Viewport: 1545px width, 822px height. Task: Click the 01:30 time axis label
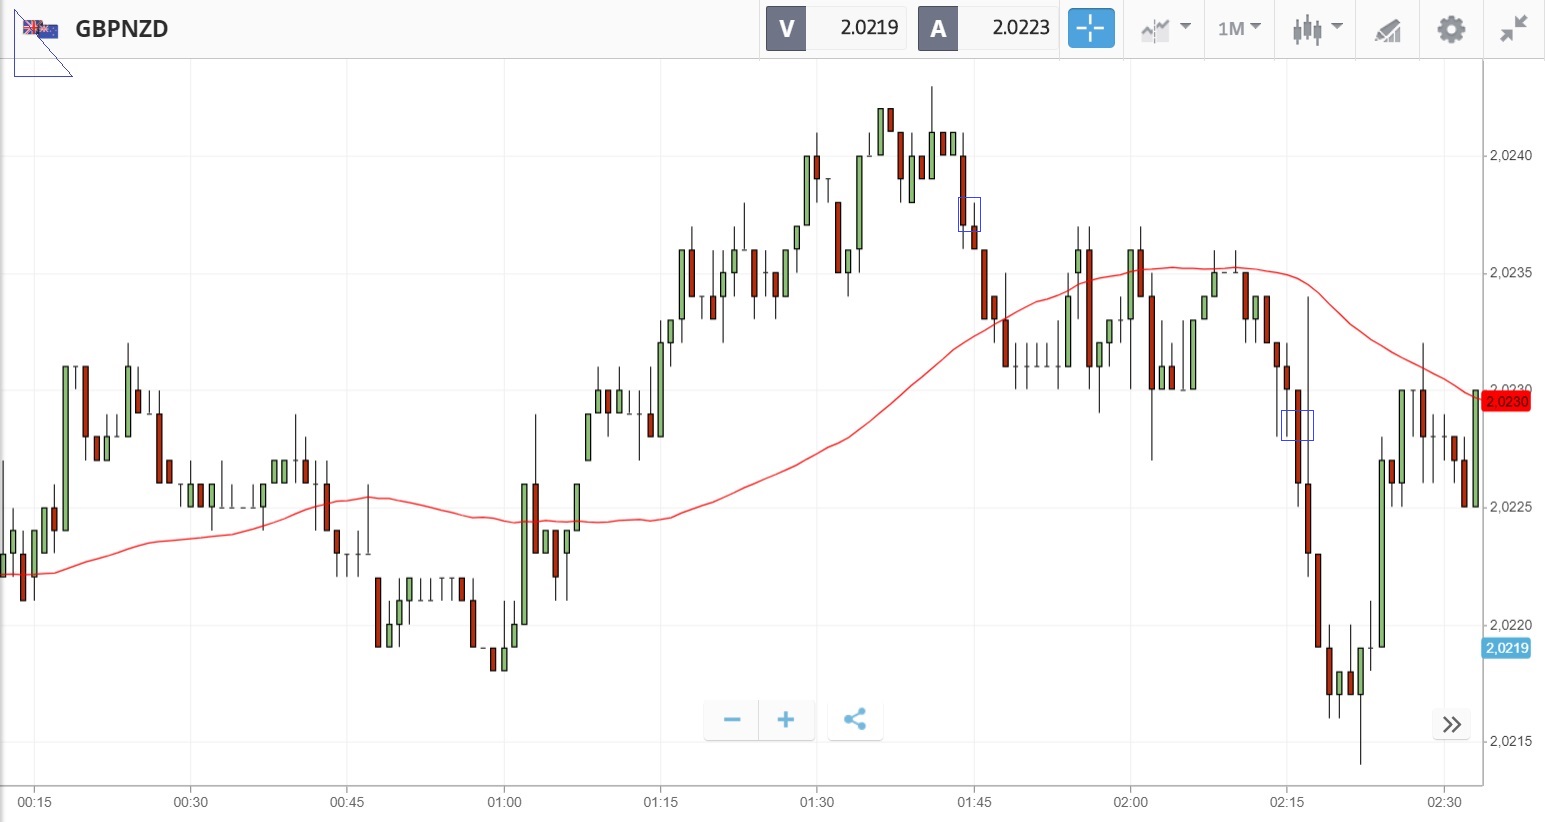817,802
